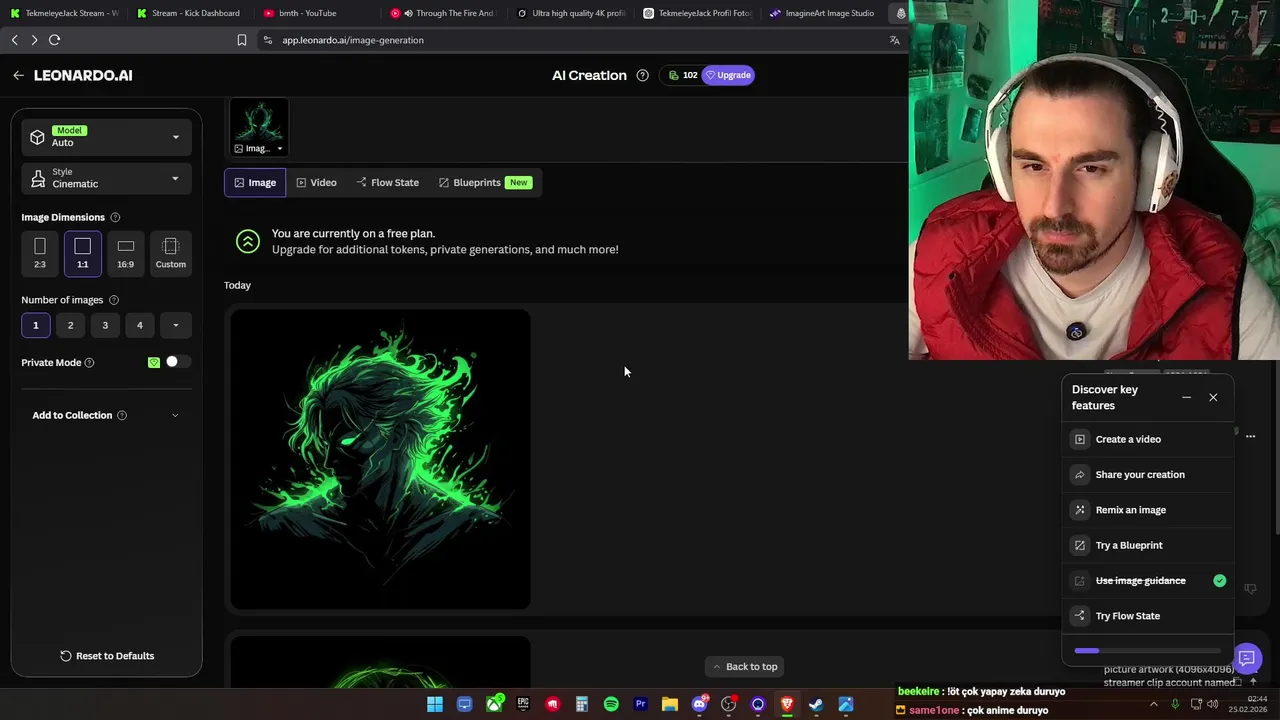Click Back to top button

click(745, 667)
